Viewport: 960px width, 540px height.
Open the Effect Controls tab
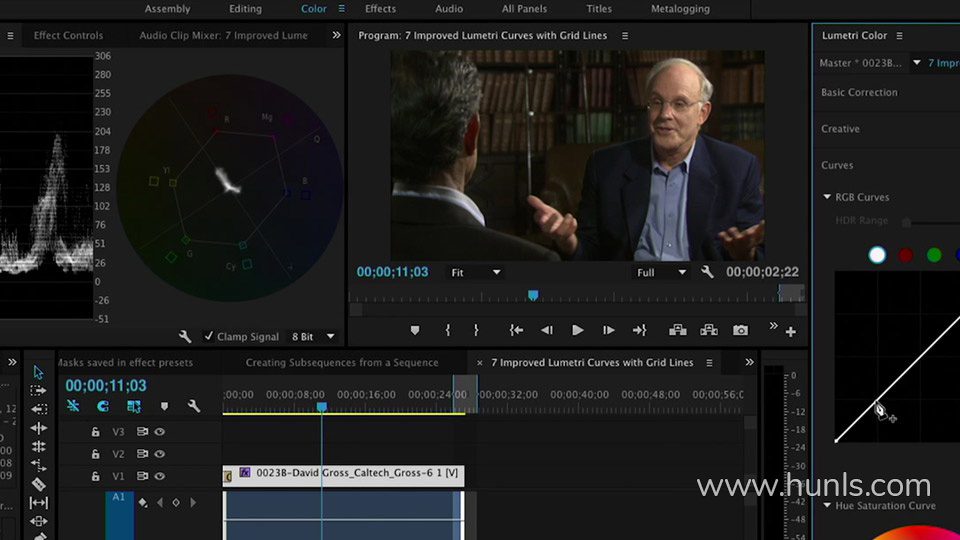coord(69,35)
